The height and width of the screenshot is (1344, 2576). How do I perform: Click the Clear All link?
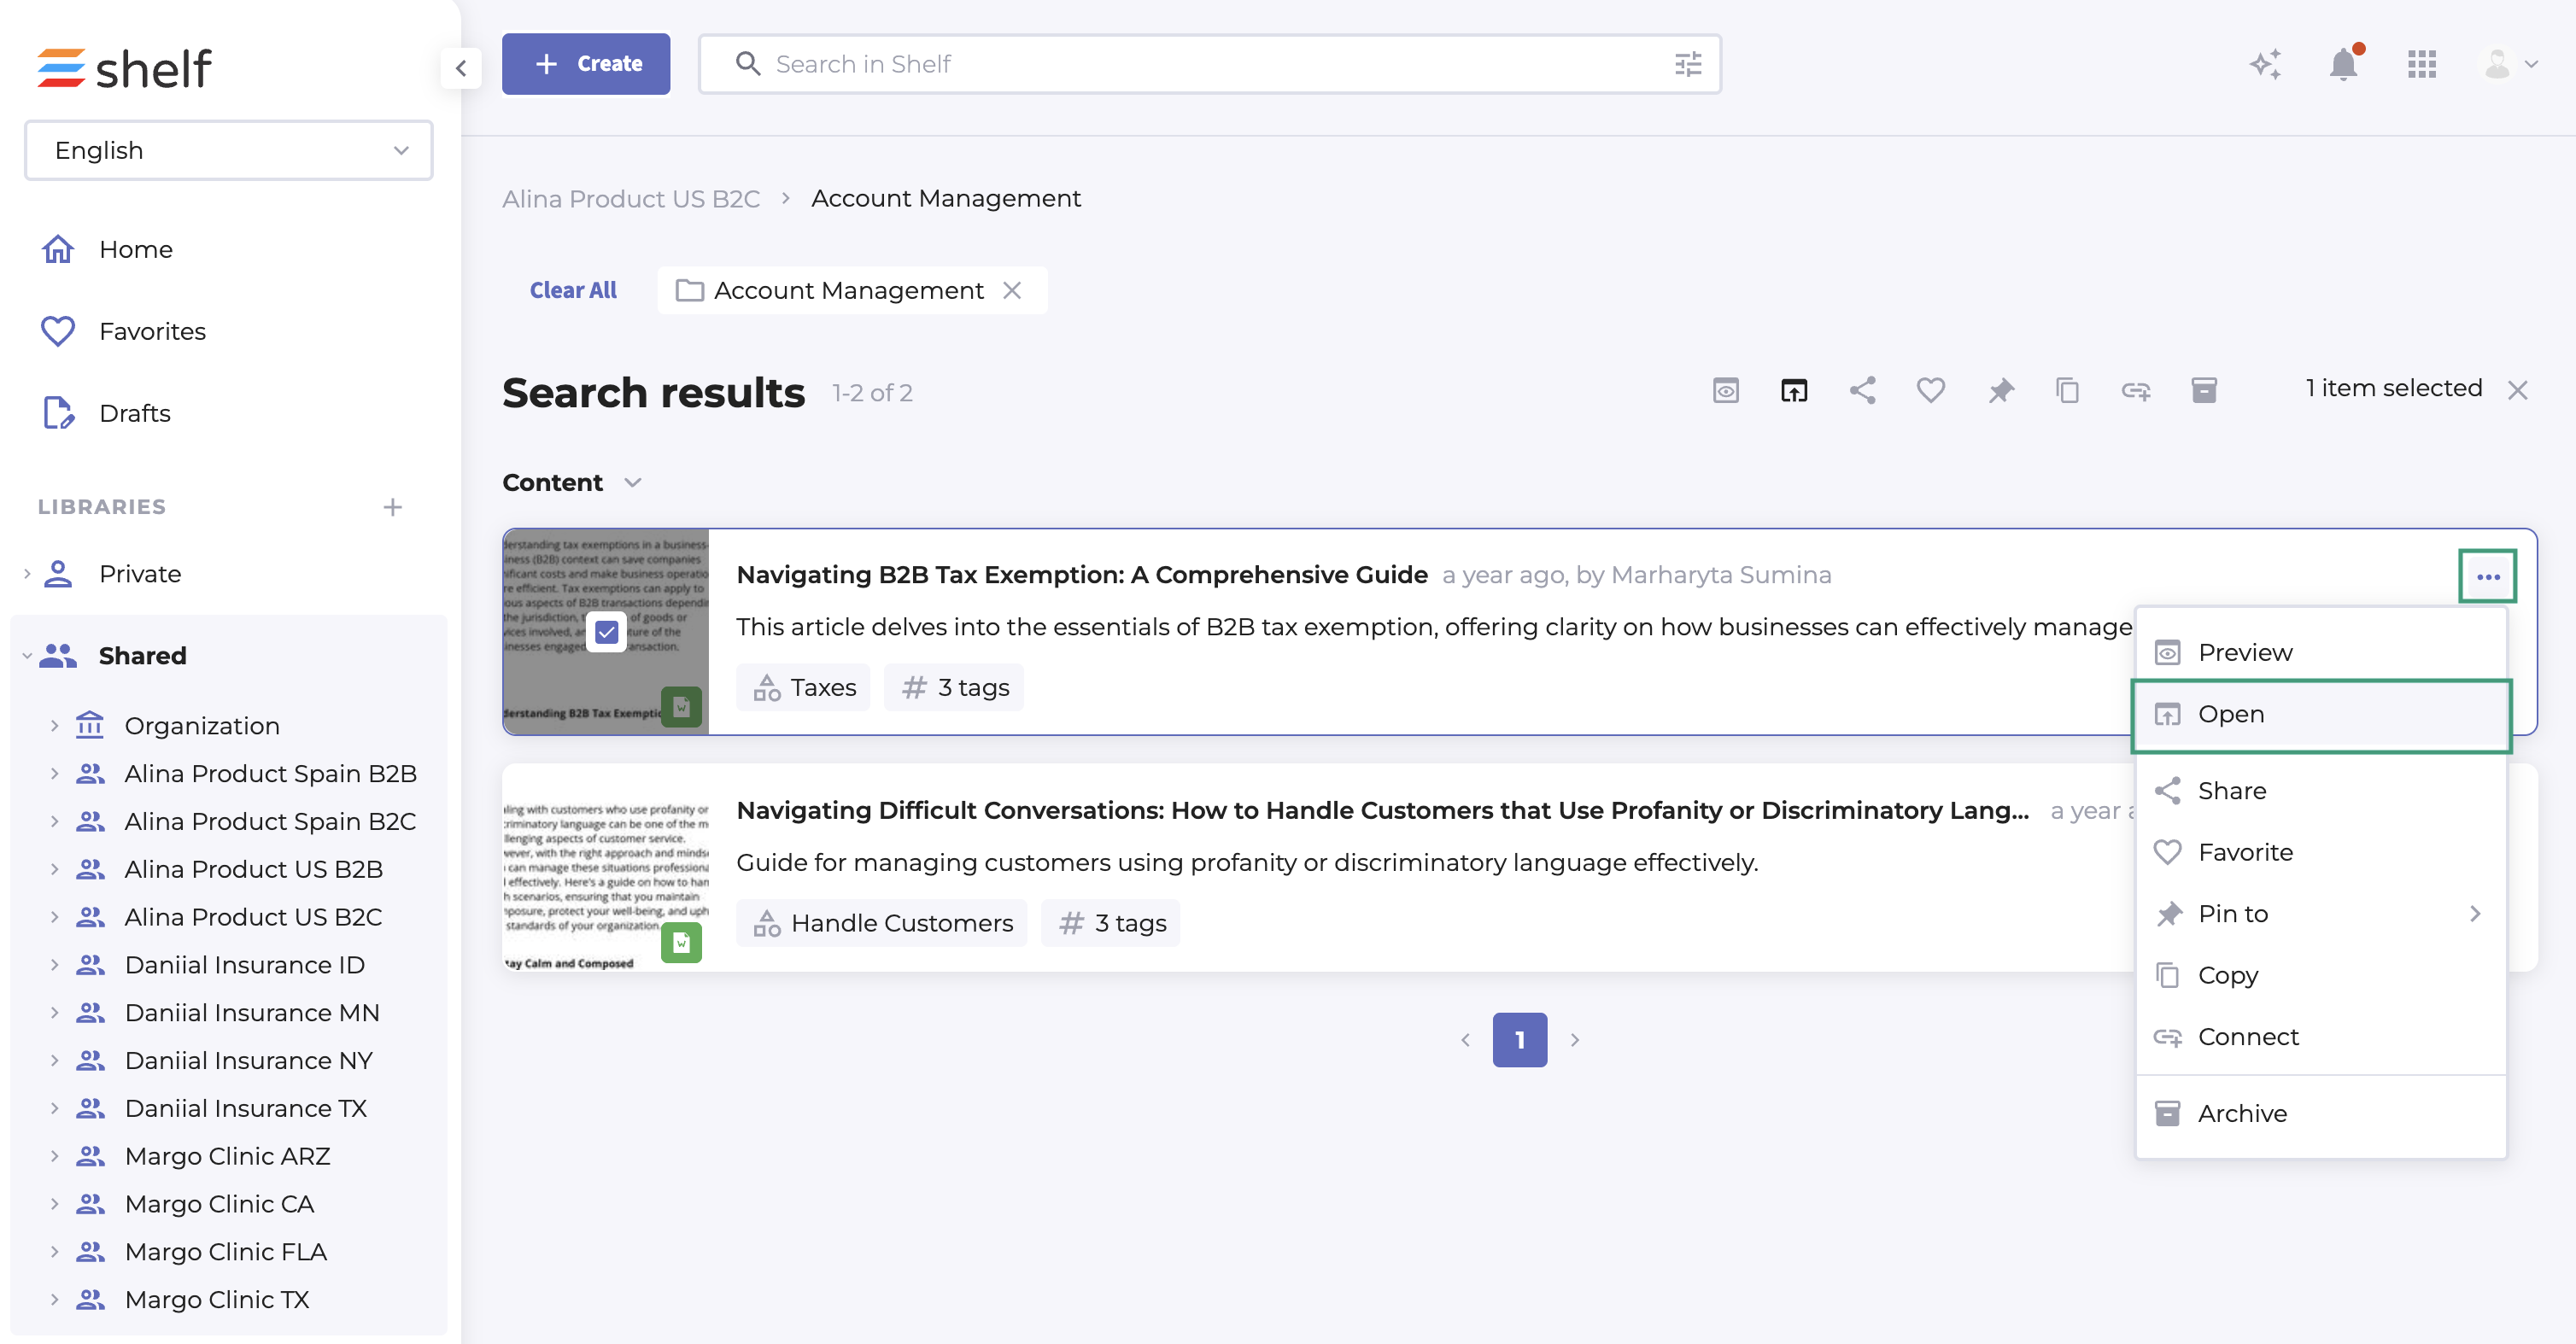point(572,290)
